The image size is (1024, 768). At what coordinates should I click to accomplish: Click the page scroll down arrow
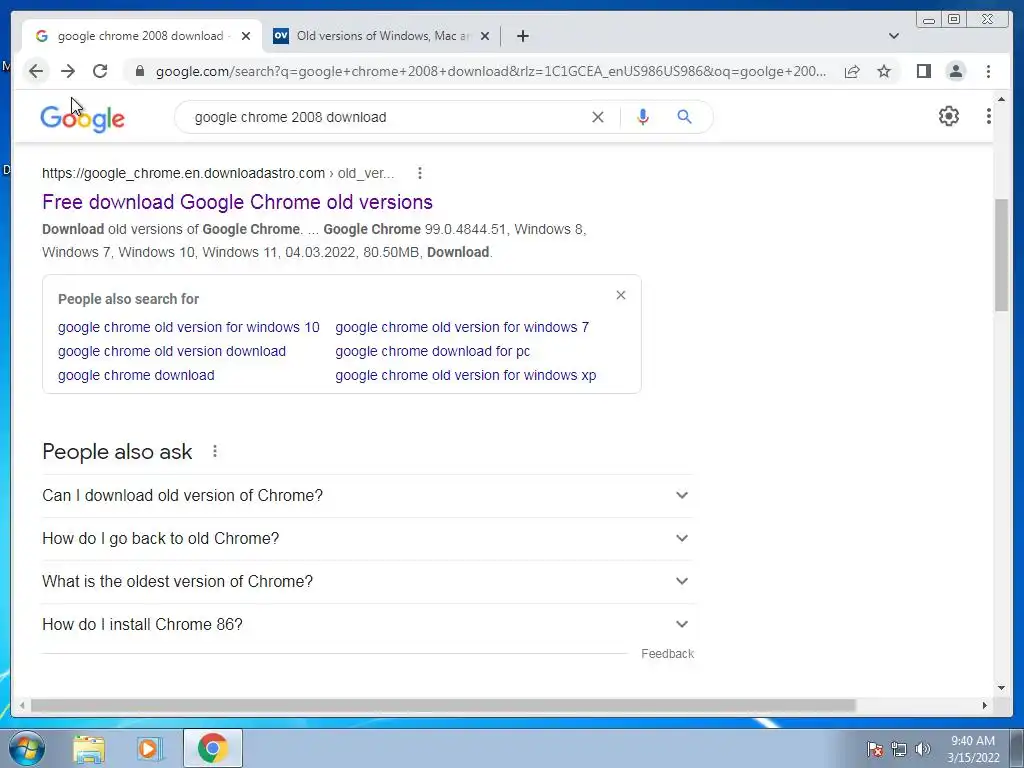[x=1001, y=687]
